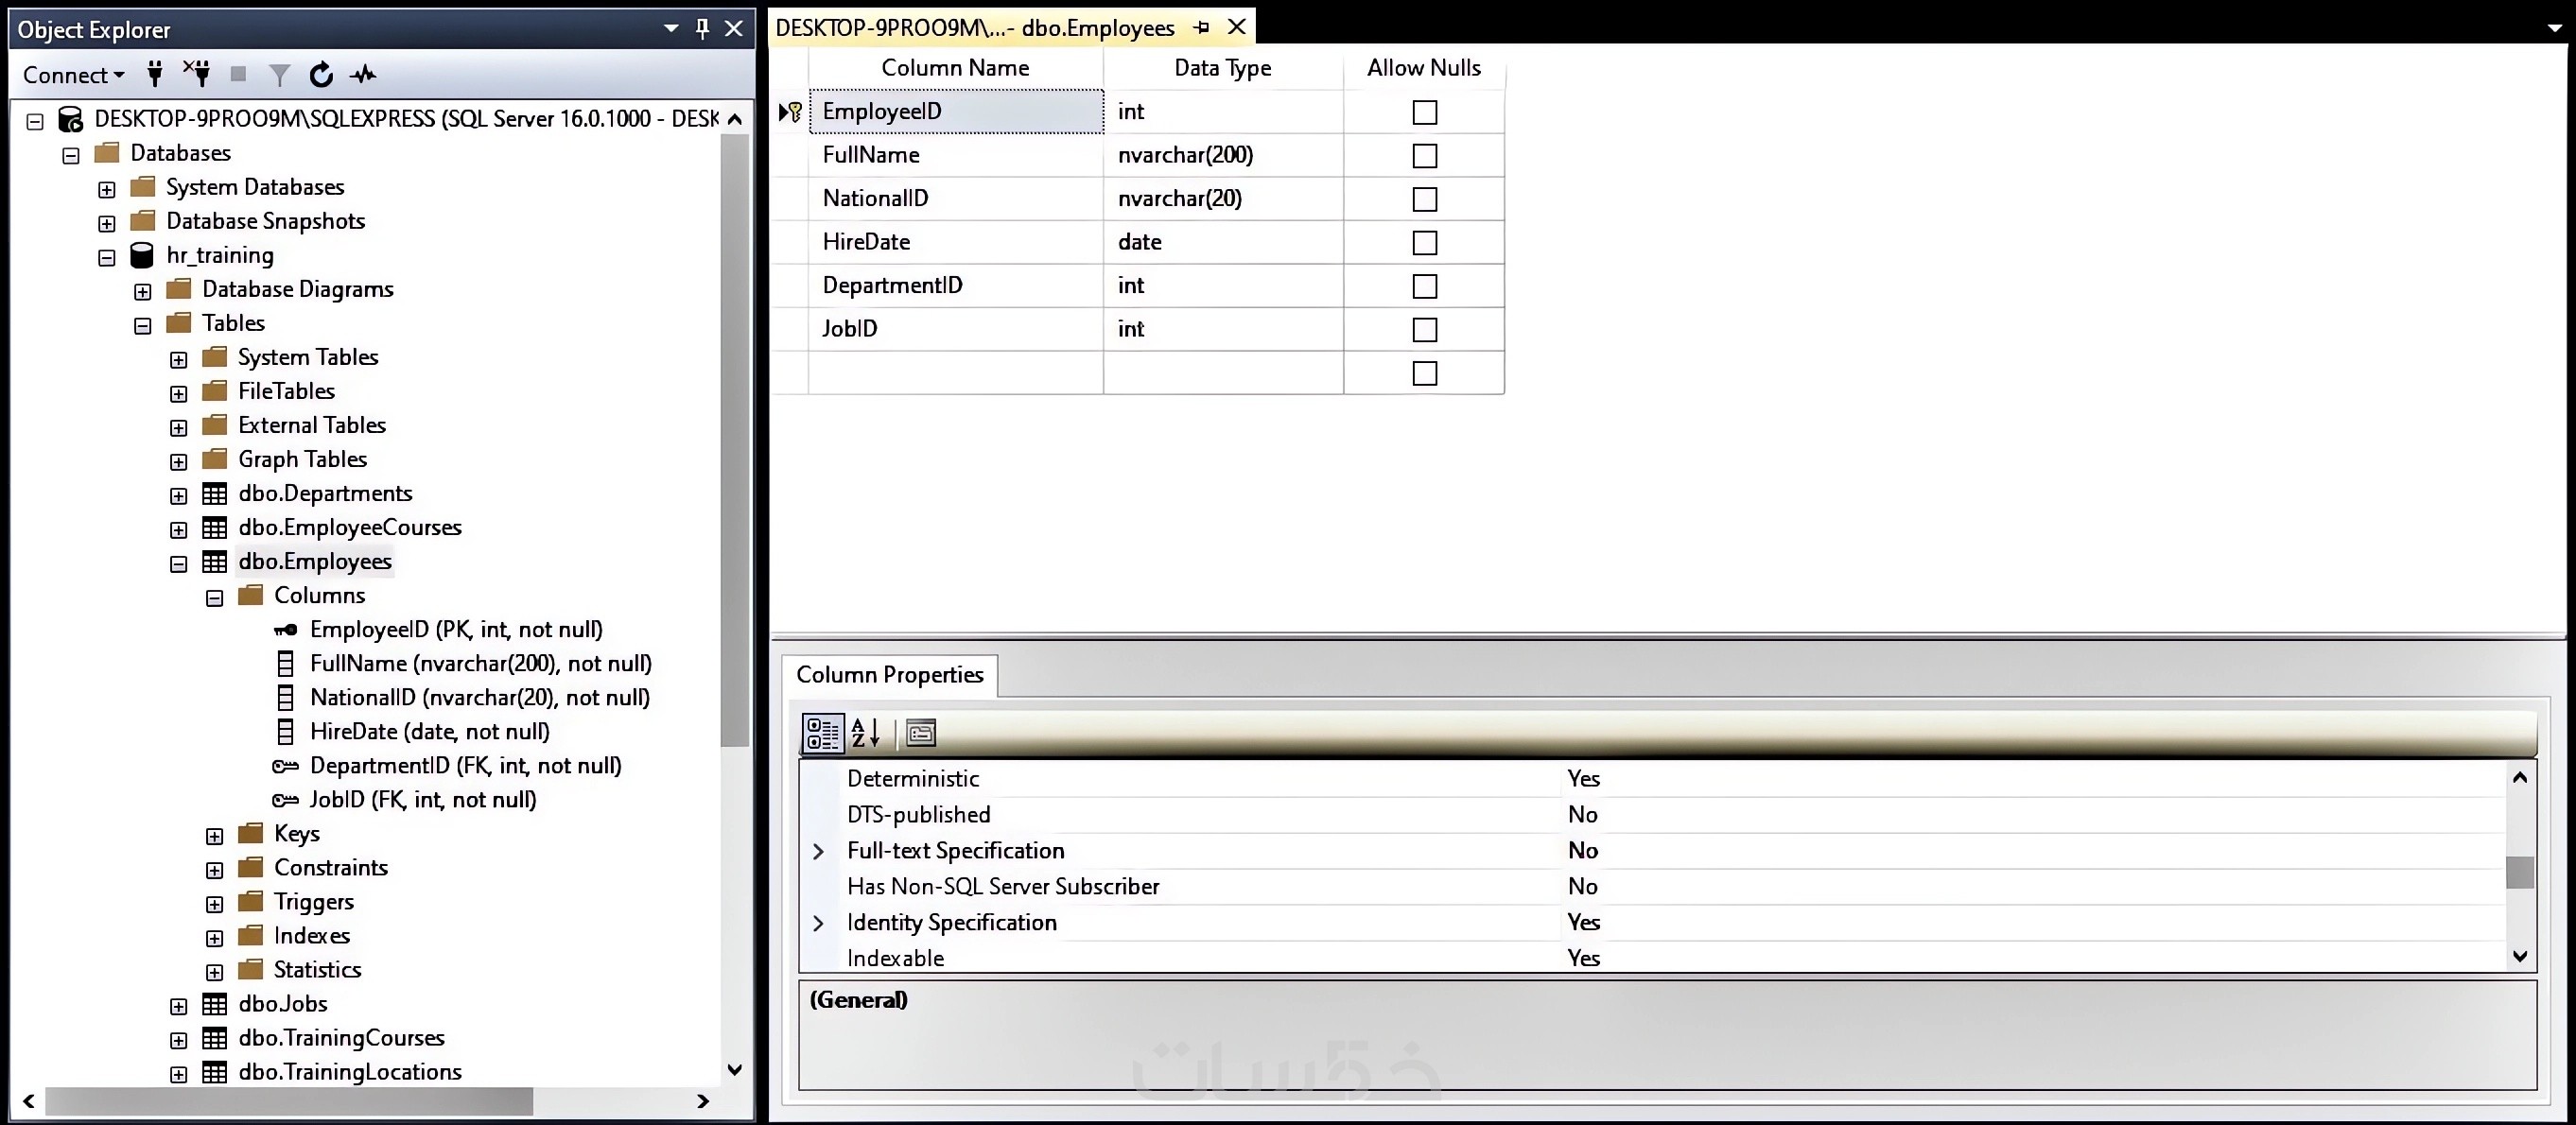Toggle Allow Nulls for FullName column
Image resolution: width=2576 pixels, height=1125 pixels.
(x=1424, y=156)
